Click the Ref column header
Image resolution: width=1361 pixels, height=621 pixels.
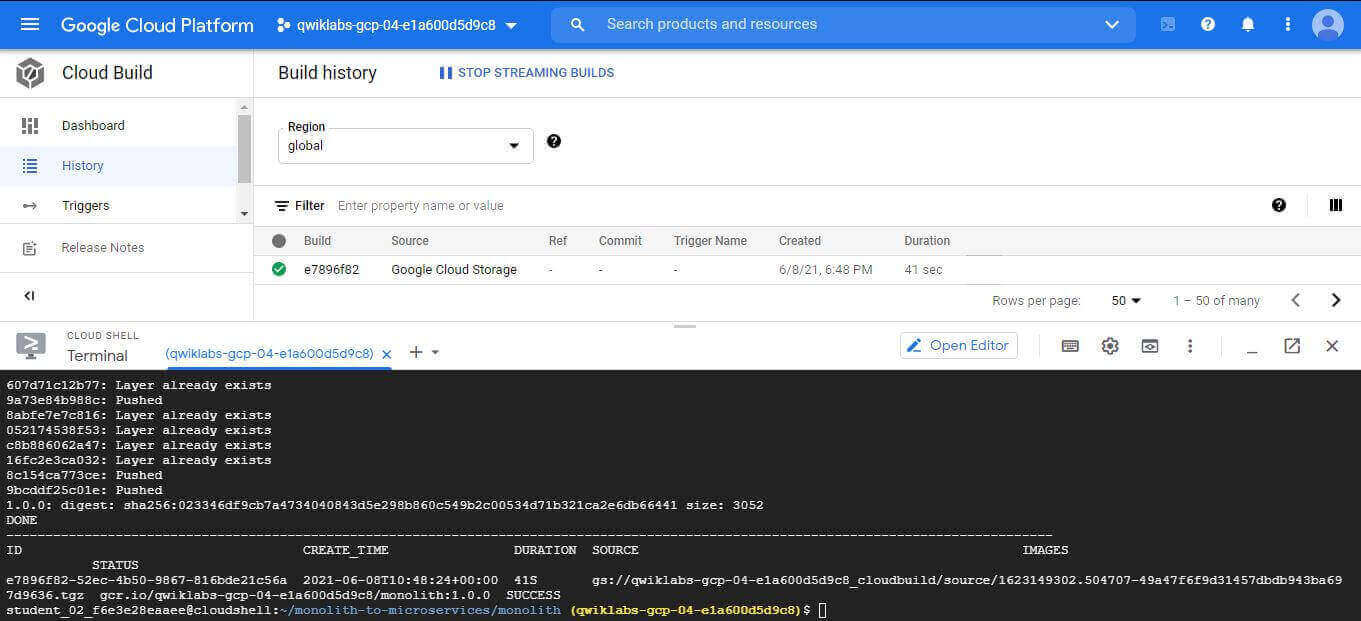coord(558,241)
